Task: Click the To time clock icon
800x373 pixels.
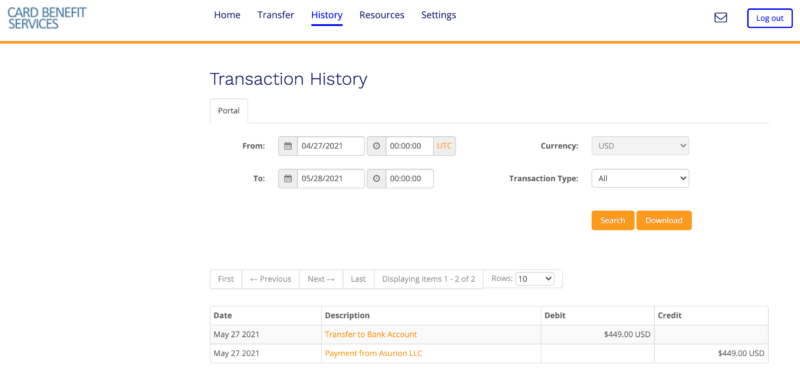Action: 377,179
